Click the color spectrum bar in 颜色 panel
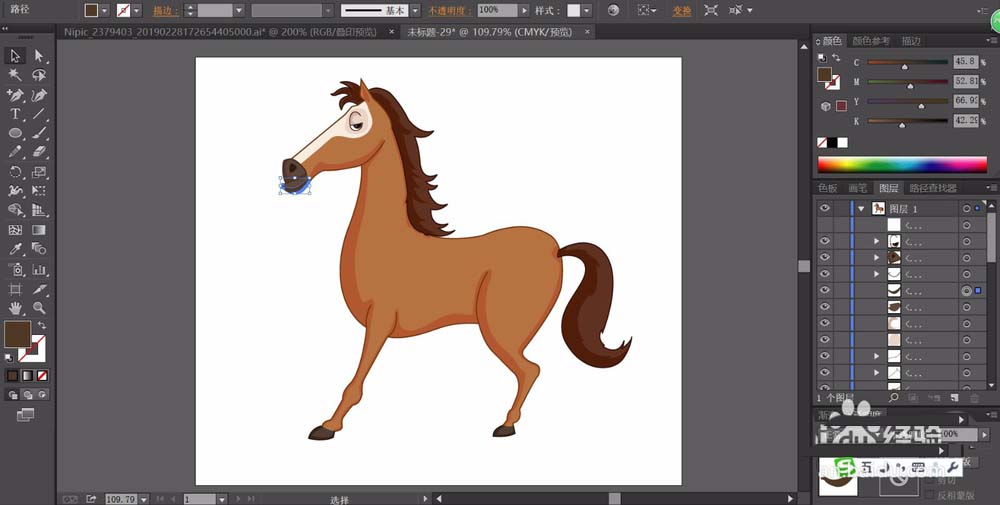The image size is (1000, 505). (x=902, y=165)
